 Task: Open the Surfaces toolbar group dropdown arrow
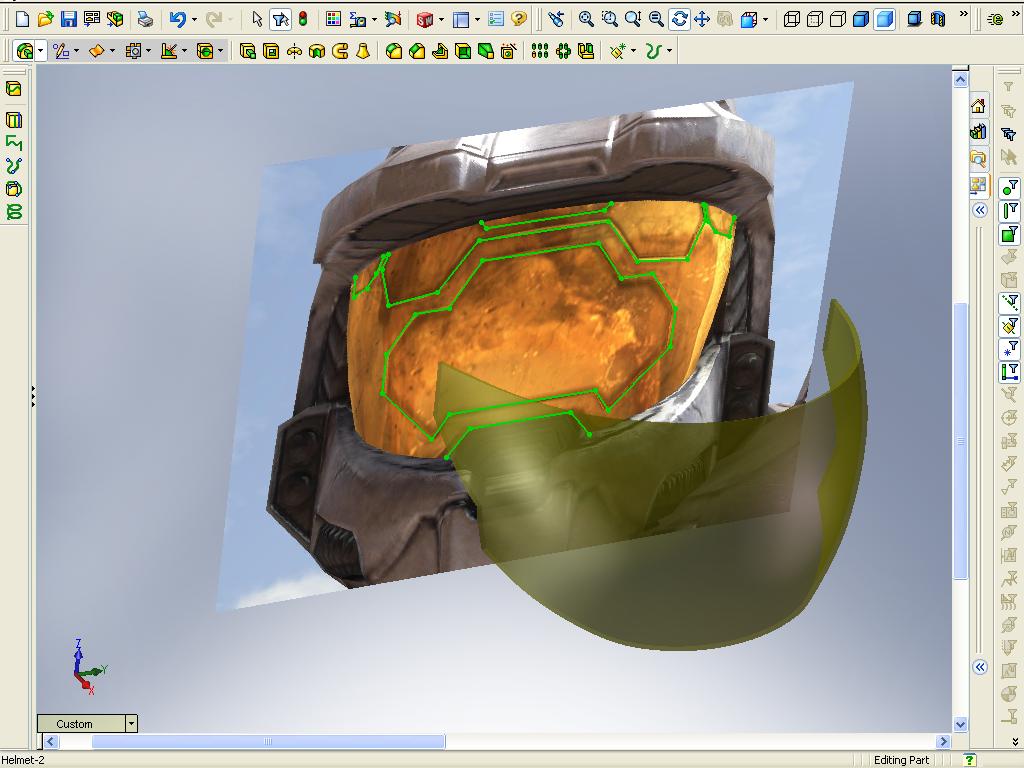[112, 50]
